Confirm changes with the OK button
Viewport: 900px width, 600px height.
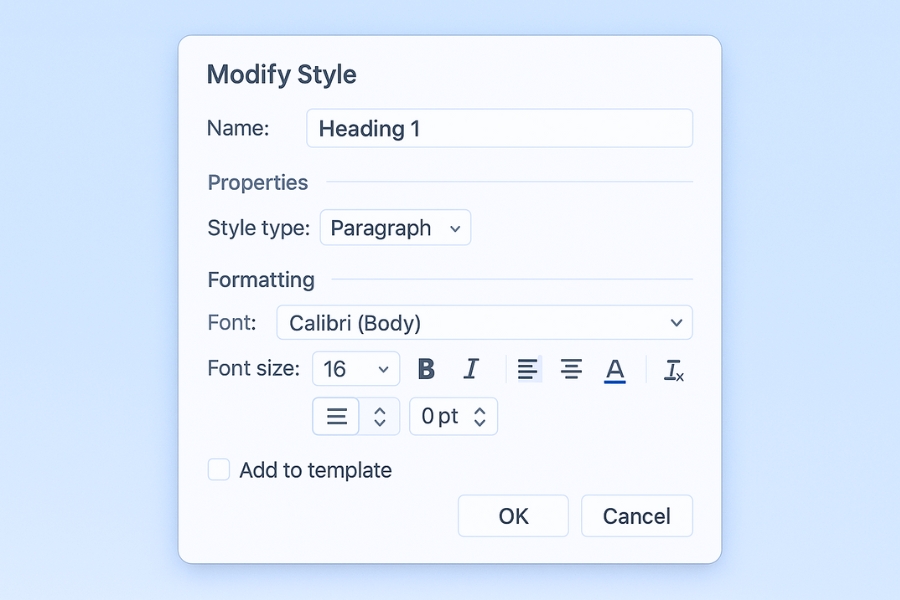point(513,516)
